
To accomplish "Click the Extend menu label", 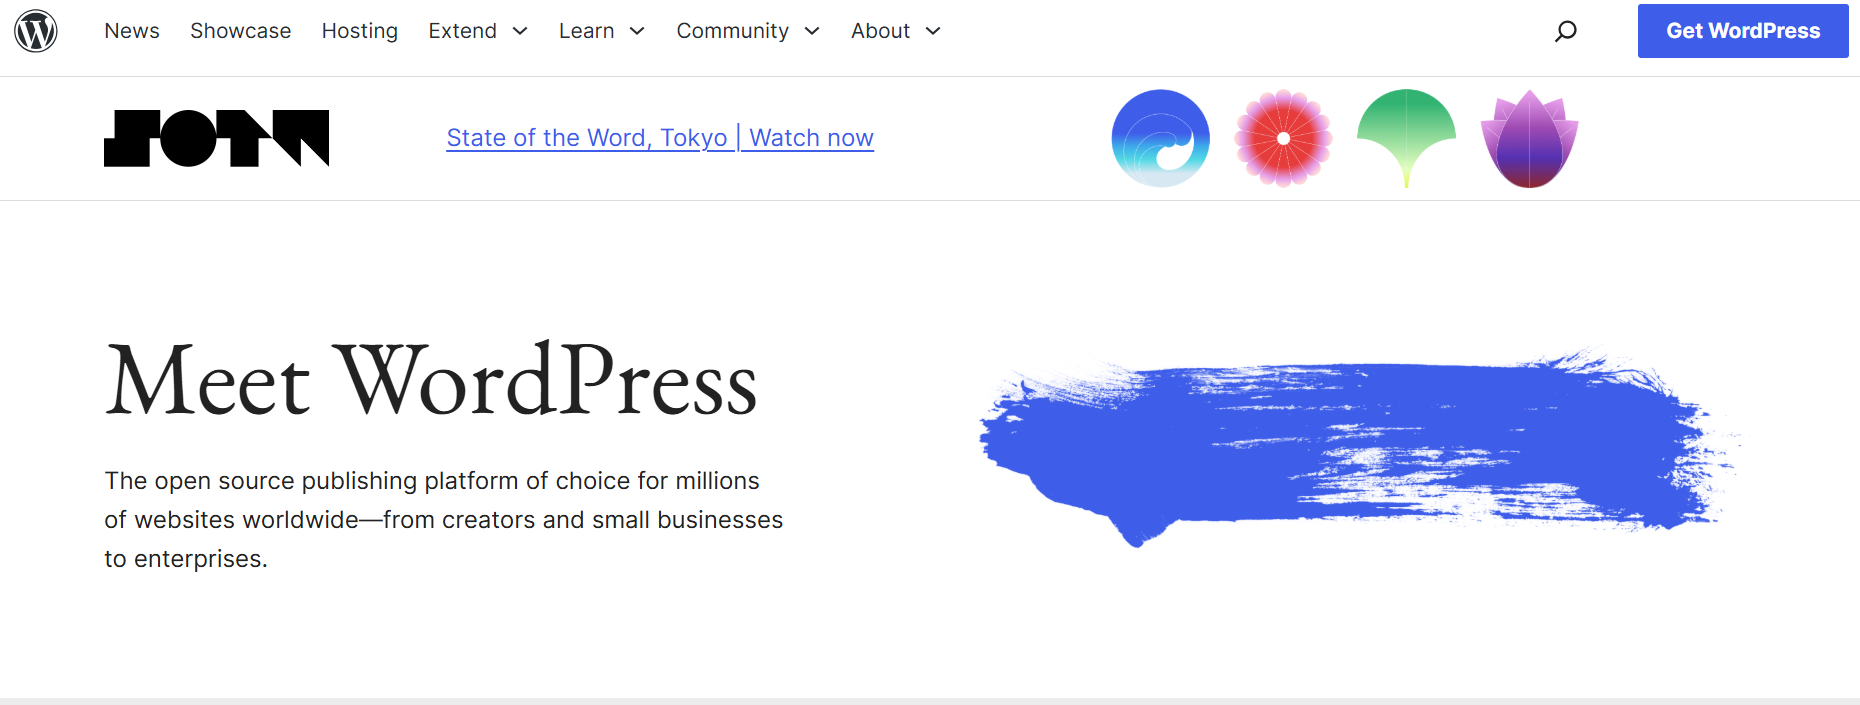I will coord(463,31).
